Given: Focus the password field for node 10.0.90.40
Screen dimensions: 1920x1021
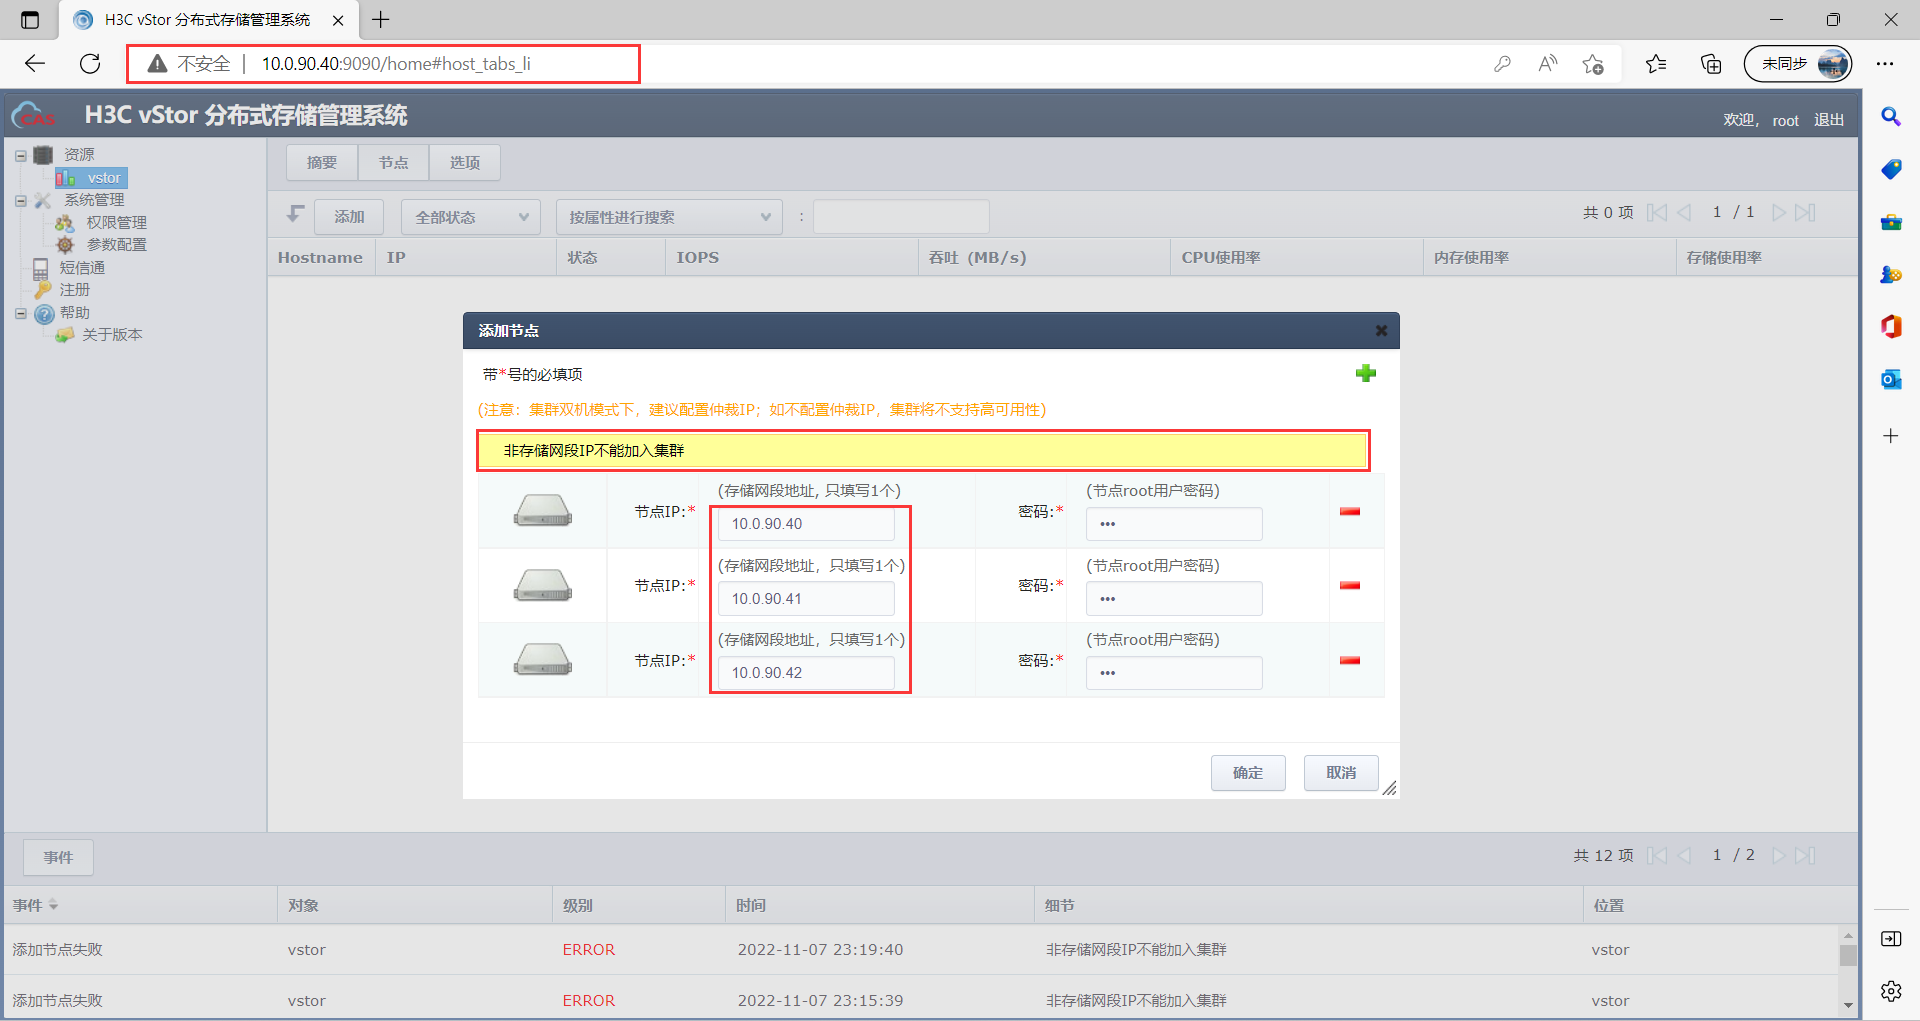Looking at the screenshot, I should pos(1174,524).
